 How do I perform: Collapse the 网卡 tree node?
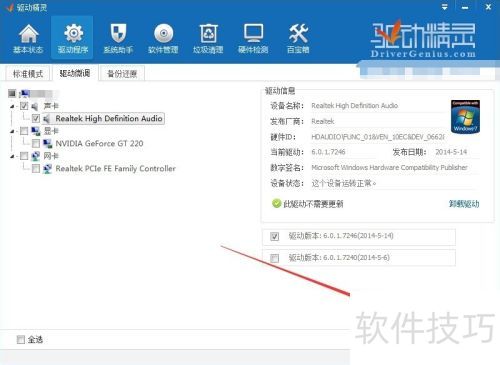(x=12, y=157)
